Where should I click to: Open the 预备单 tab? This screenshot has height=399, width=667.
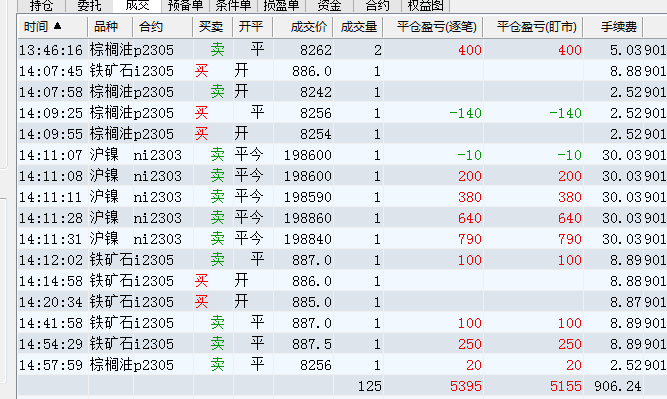tap(185, 6)
